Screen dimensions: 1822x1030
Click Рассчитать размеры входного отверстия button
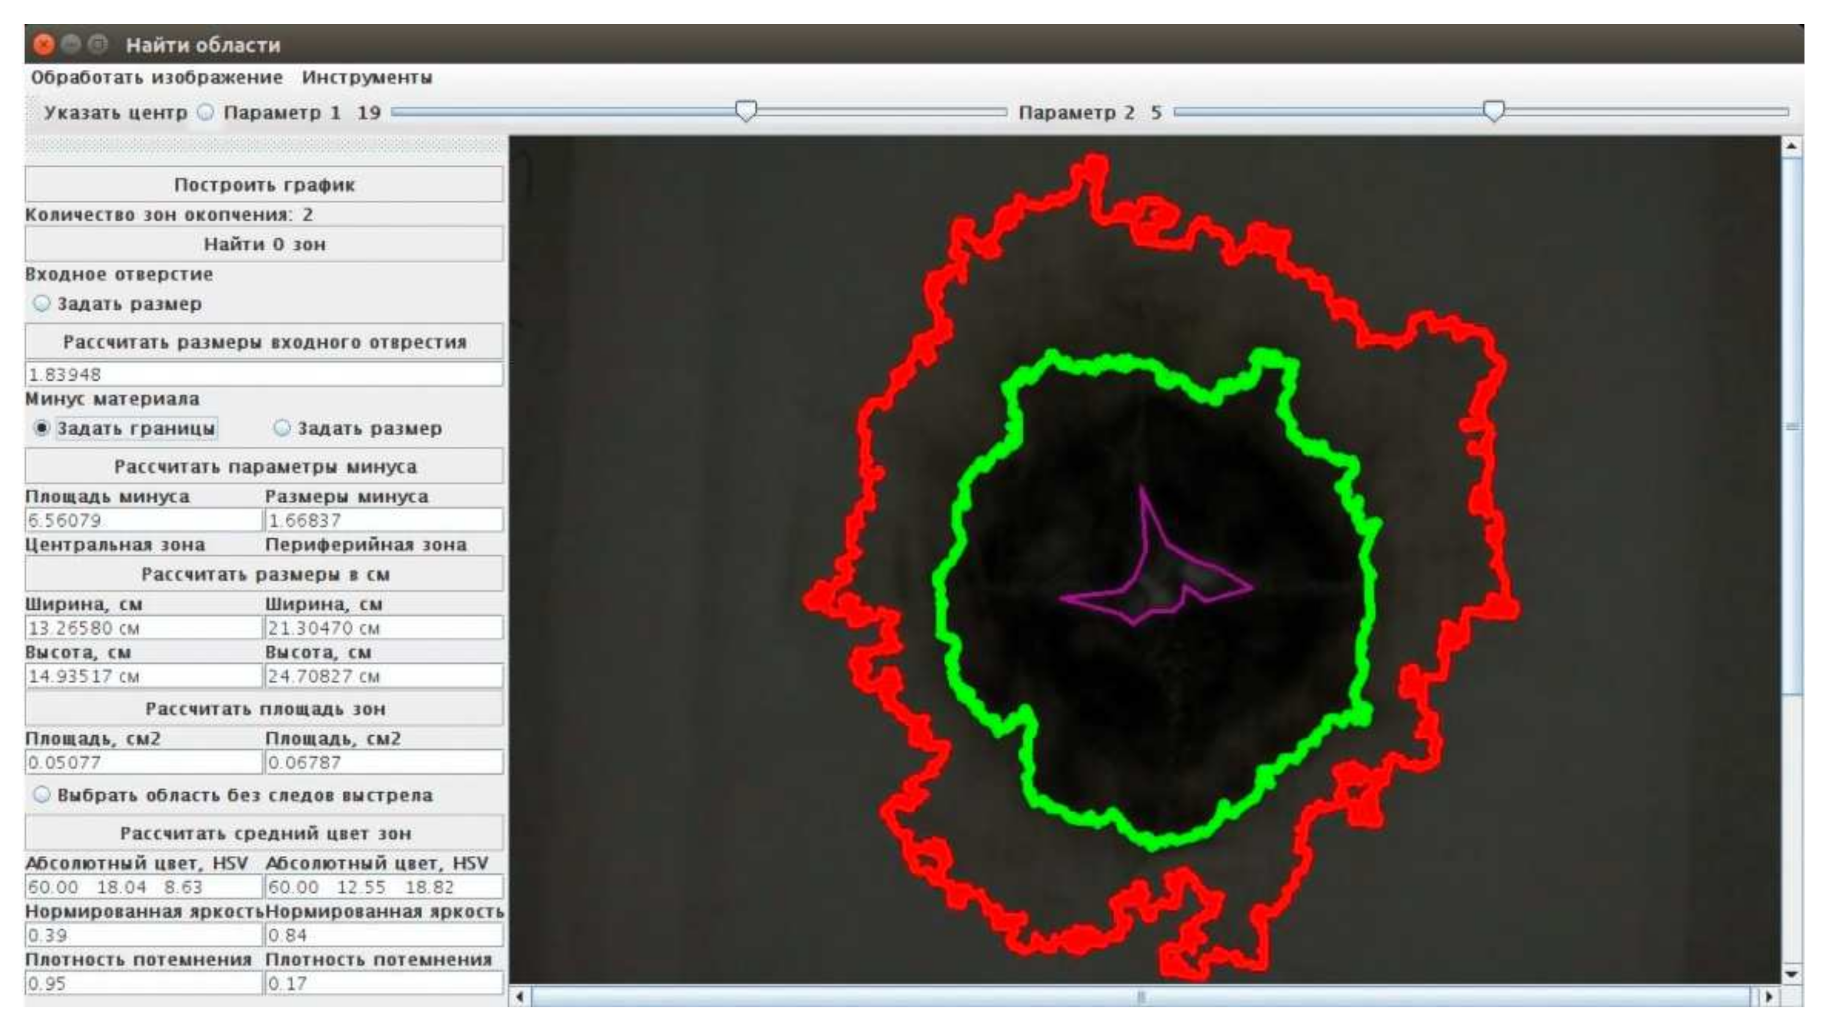[x=264, y=342]
